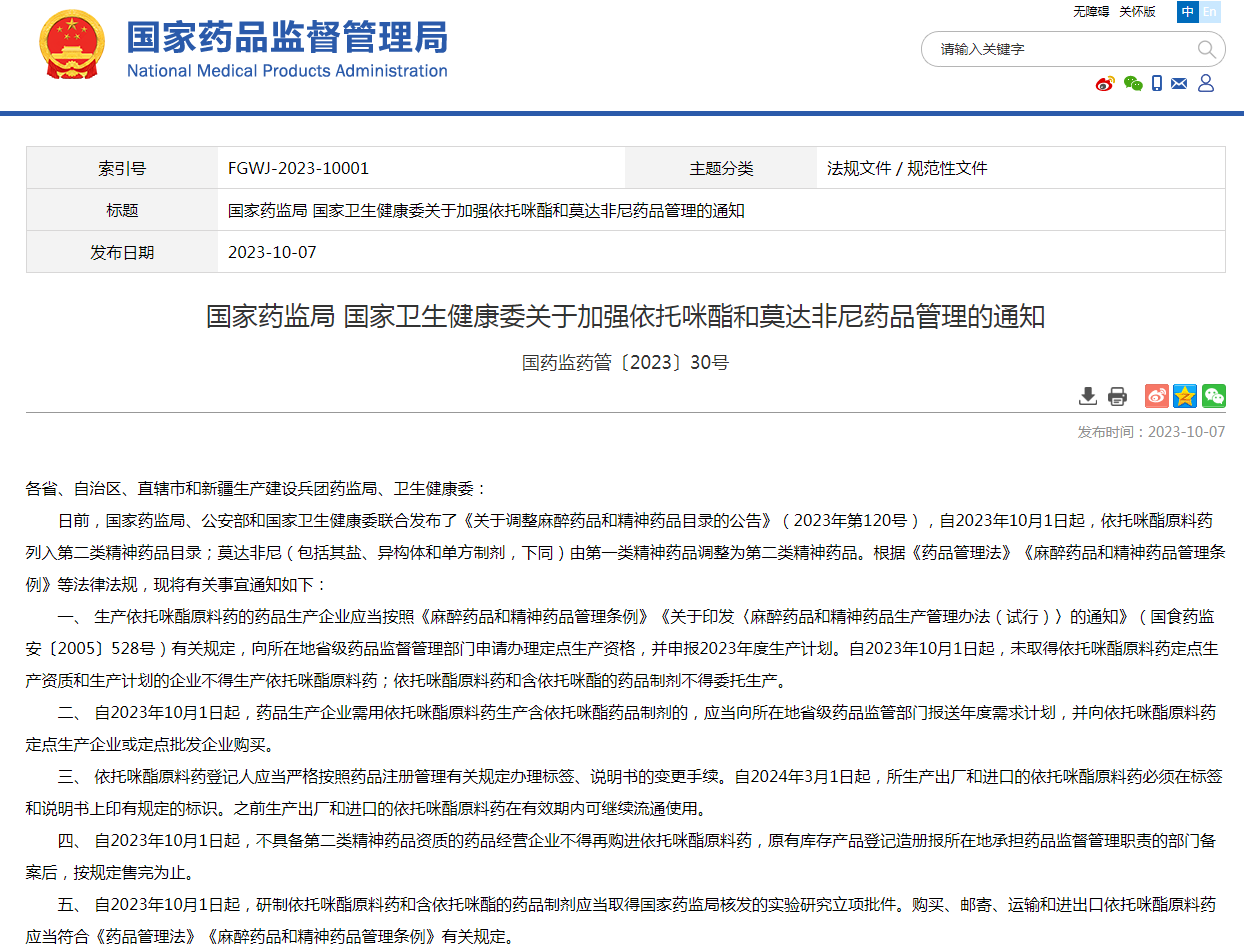1244x950 pixels.
Task: Click the salutation line 各省、自治区
Action: (256, 489)
